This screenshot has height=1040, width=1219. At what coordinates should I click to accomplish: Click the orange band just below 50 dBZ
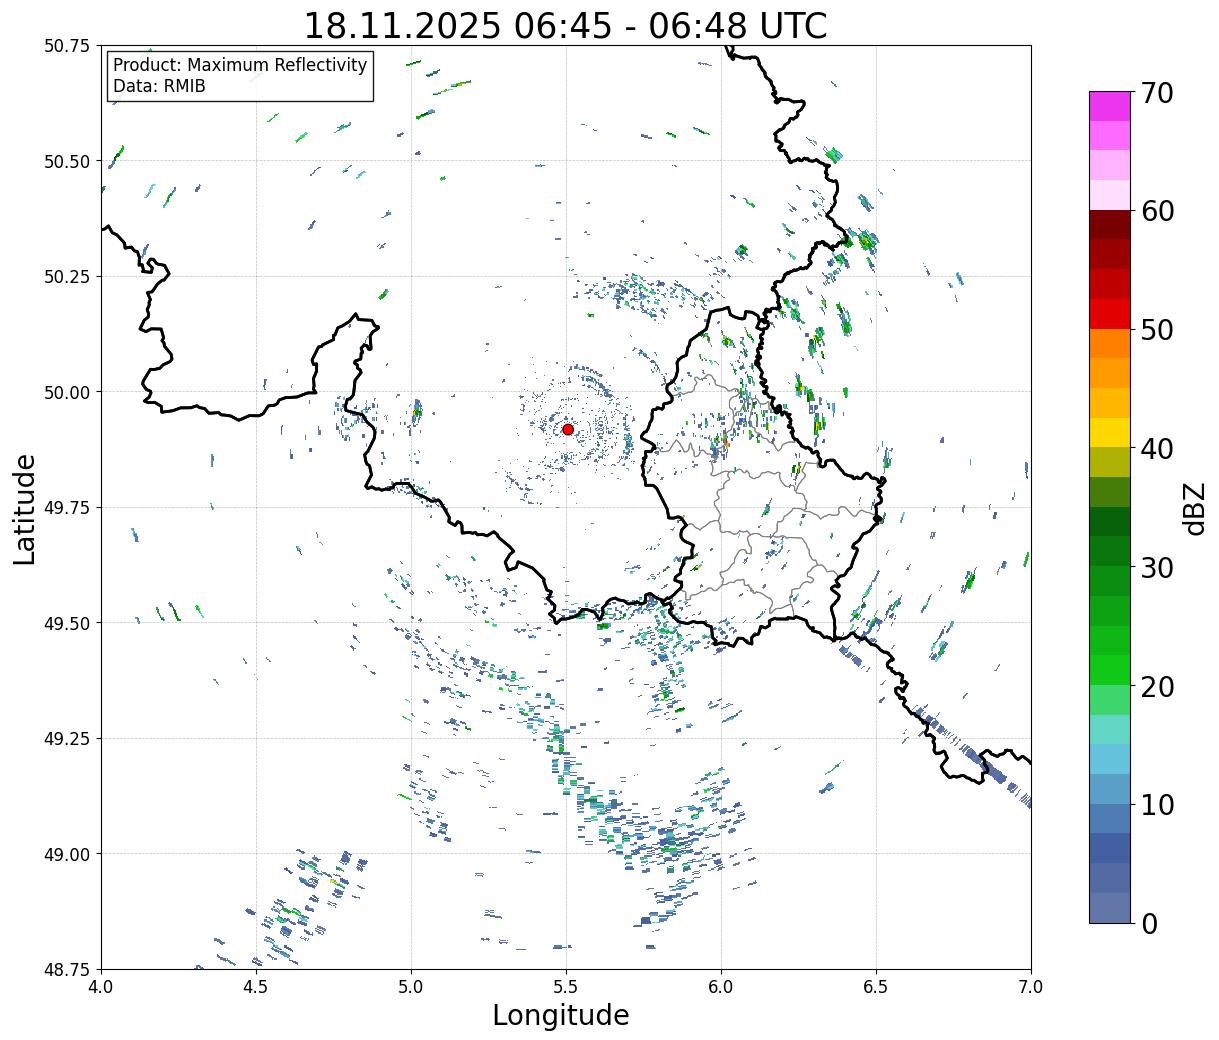[1110, 343]
